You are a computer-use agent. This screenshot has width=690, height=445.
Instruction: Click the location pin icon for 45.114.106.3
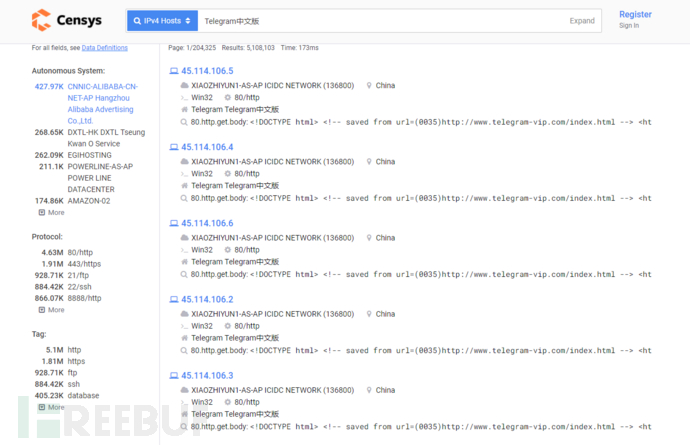tap(369, 390)
